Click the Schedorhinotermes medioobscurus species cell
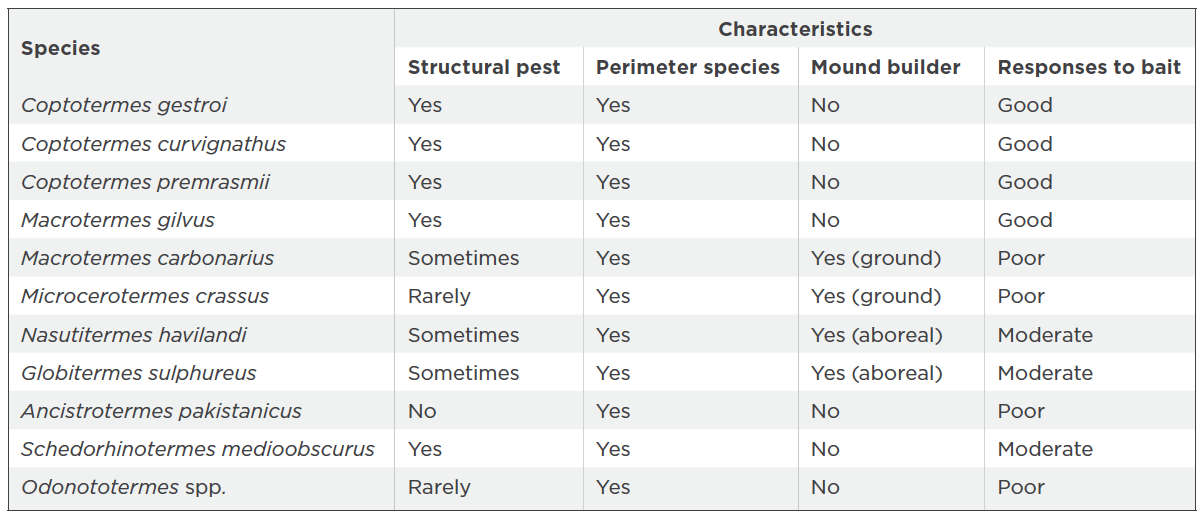 [198, 449]
